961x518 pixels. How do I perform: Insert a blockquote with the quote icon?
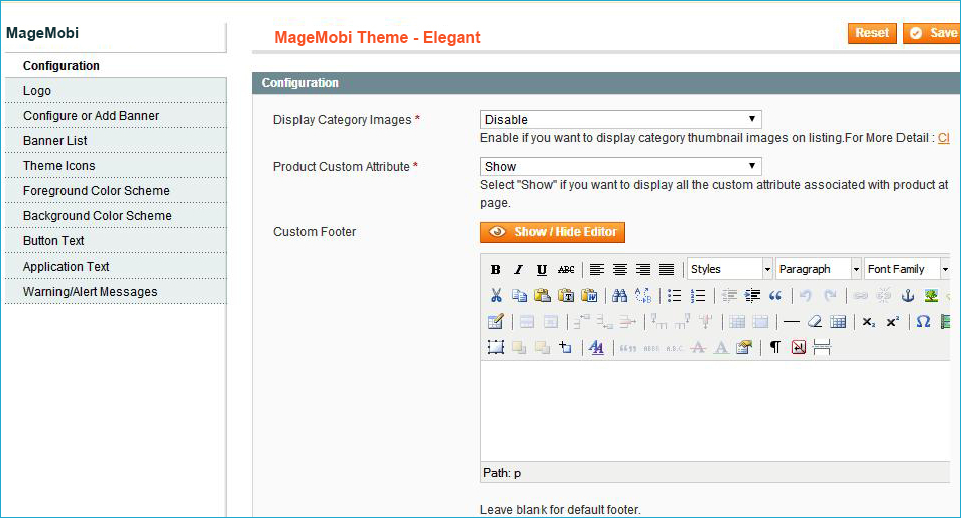(775, 295)
